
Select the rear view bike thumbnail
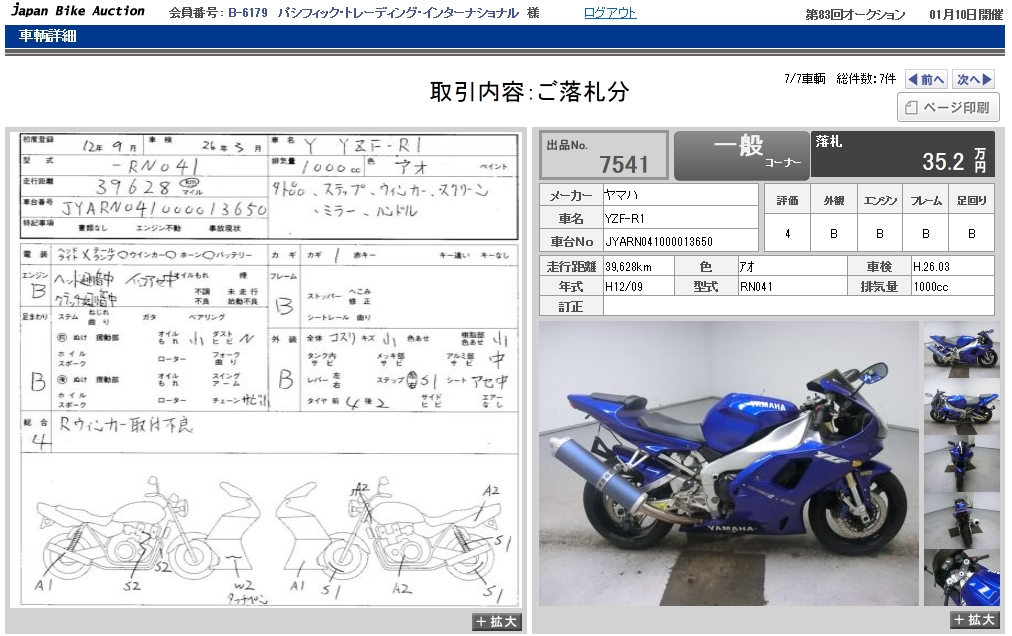962,520
